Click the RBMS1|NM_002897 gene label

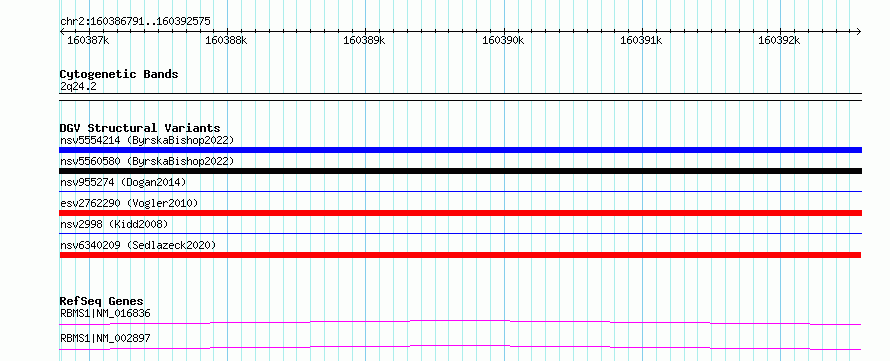[105, 338]
